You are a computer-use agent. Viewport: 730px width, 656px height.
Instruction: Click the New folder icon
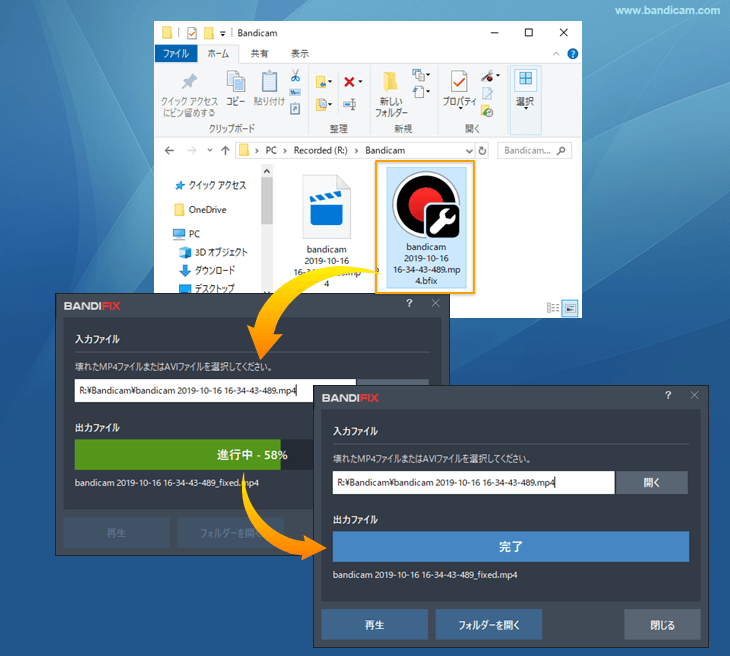pyautogui.click(x=391, y=81)
